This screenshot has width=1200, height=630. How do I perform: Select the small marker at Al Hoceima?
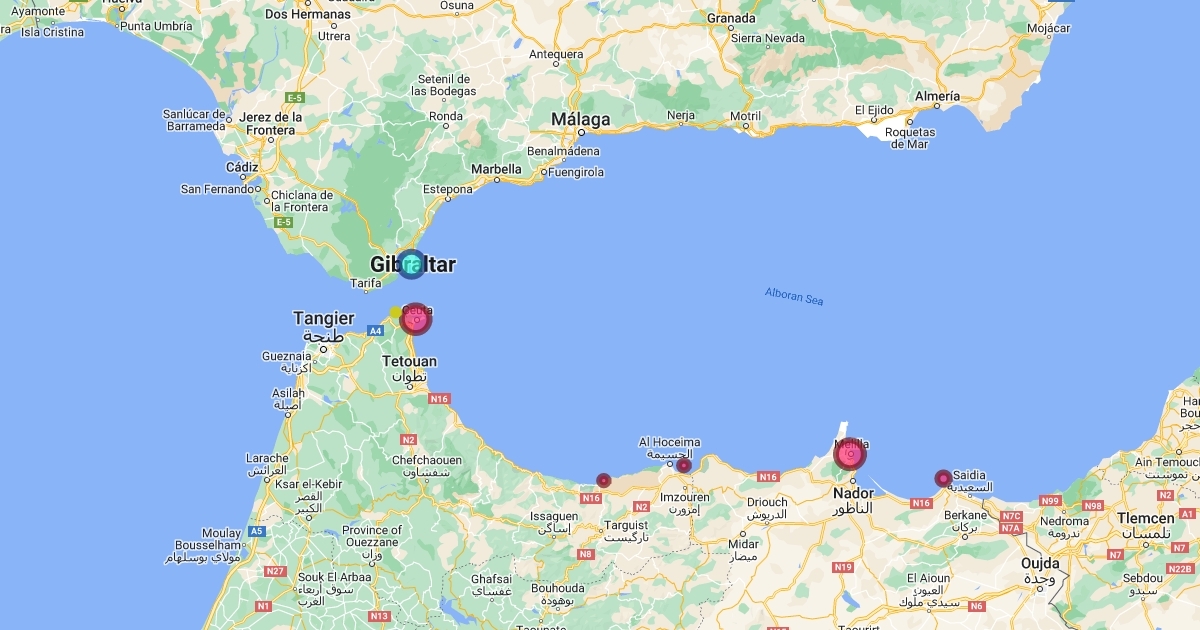[684, 465]
